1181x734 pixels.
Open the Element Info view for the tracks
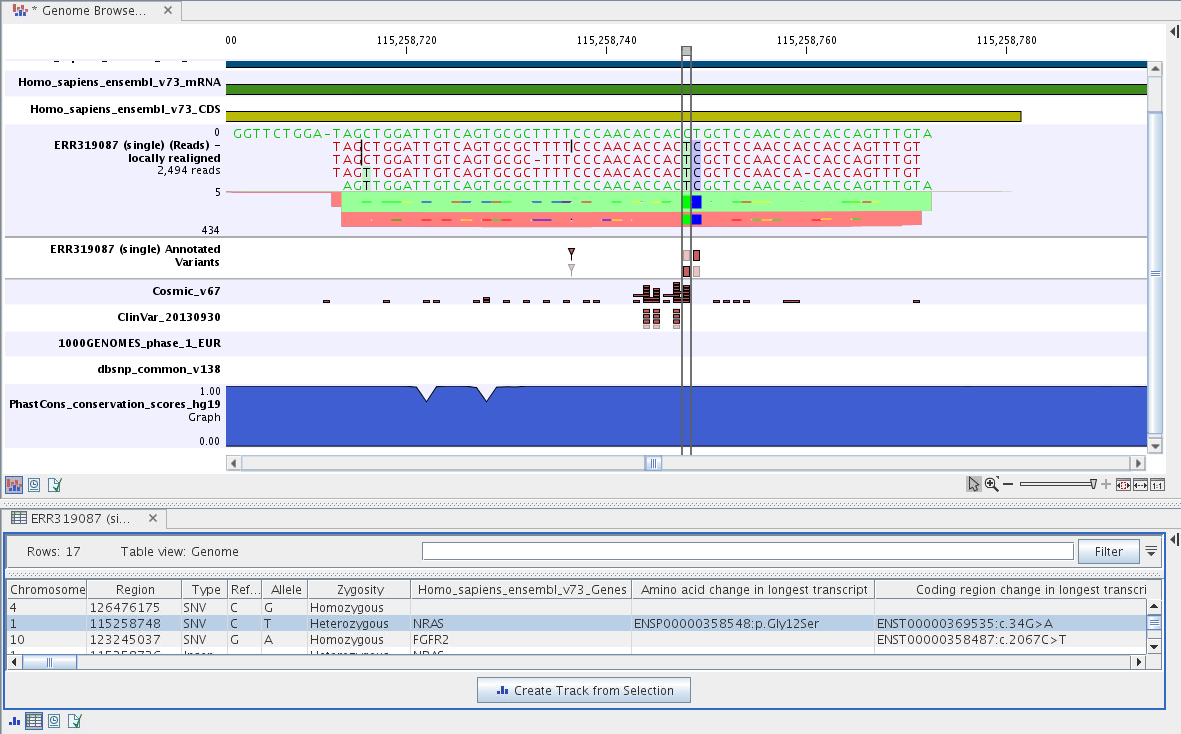(x=54, y=484)
